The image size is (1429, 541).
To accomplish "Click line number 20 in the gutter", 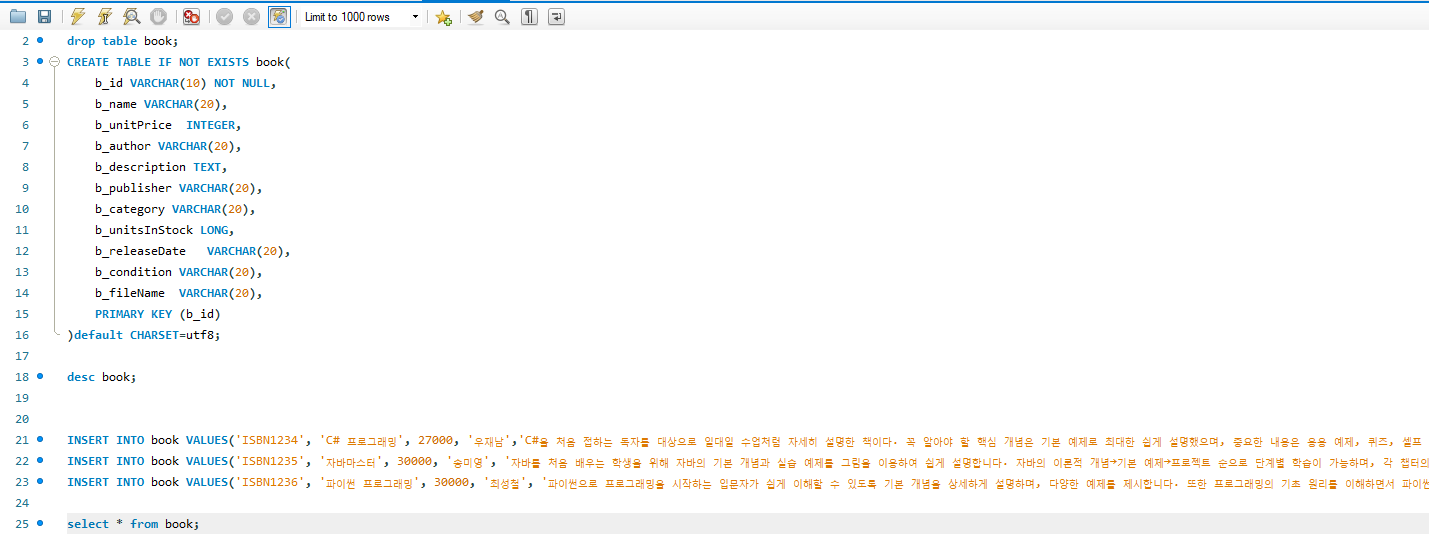I will (x=22, y=419).
